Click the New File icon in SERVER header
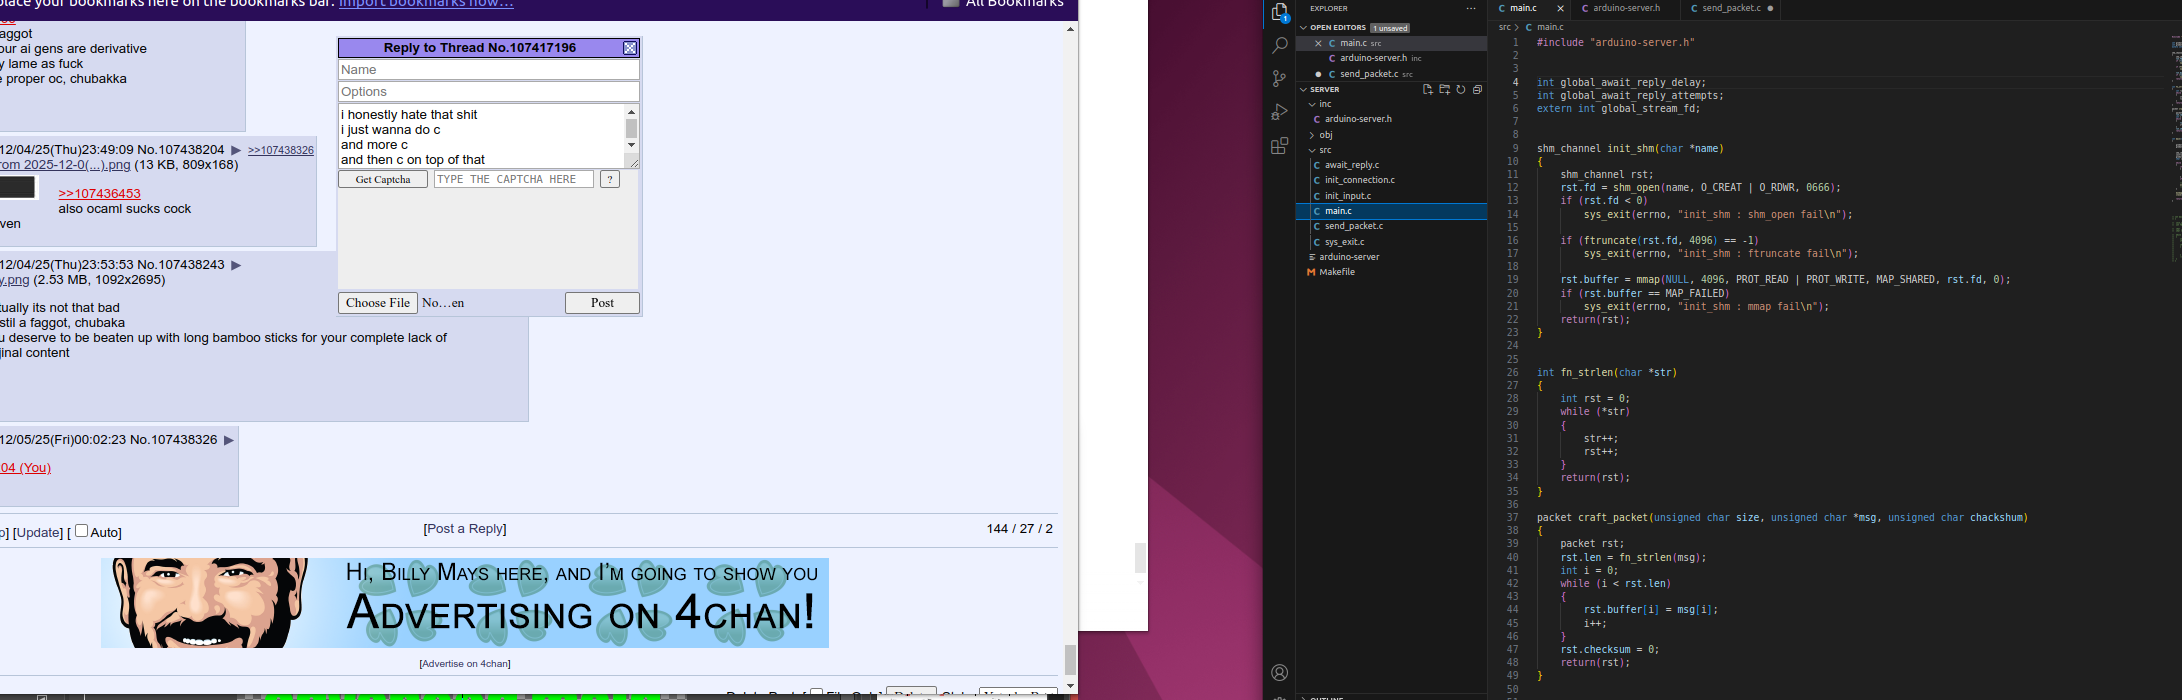 click(1427, 89)
